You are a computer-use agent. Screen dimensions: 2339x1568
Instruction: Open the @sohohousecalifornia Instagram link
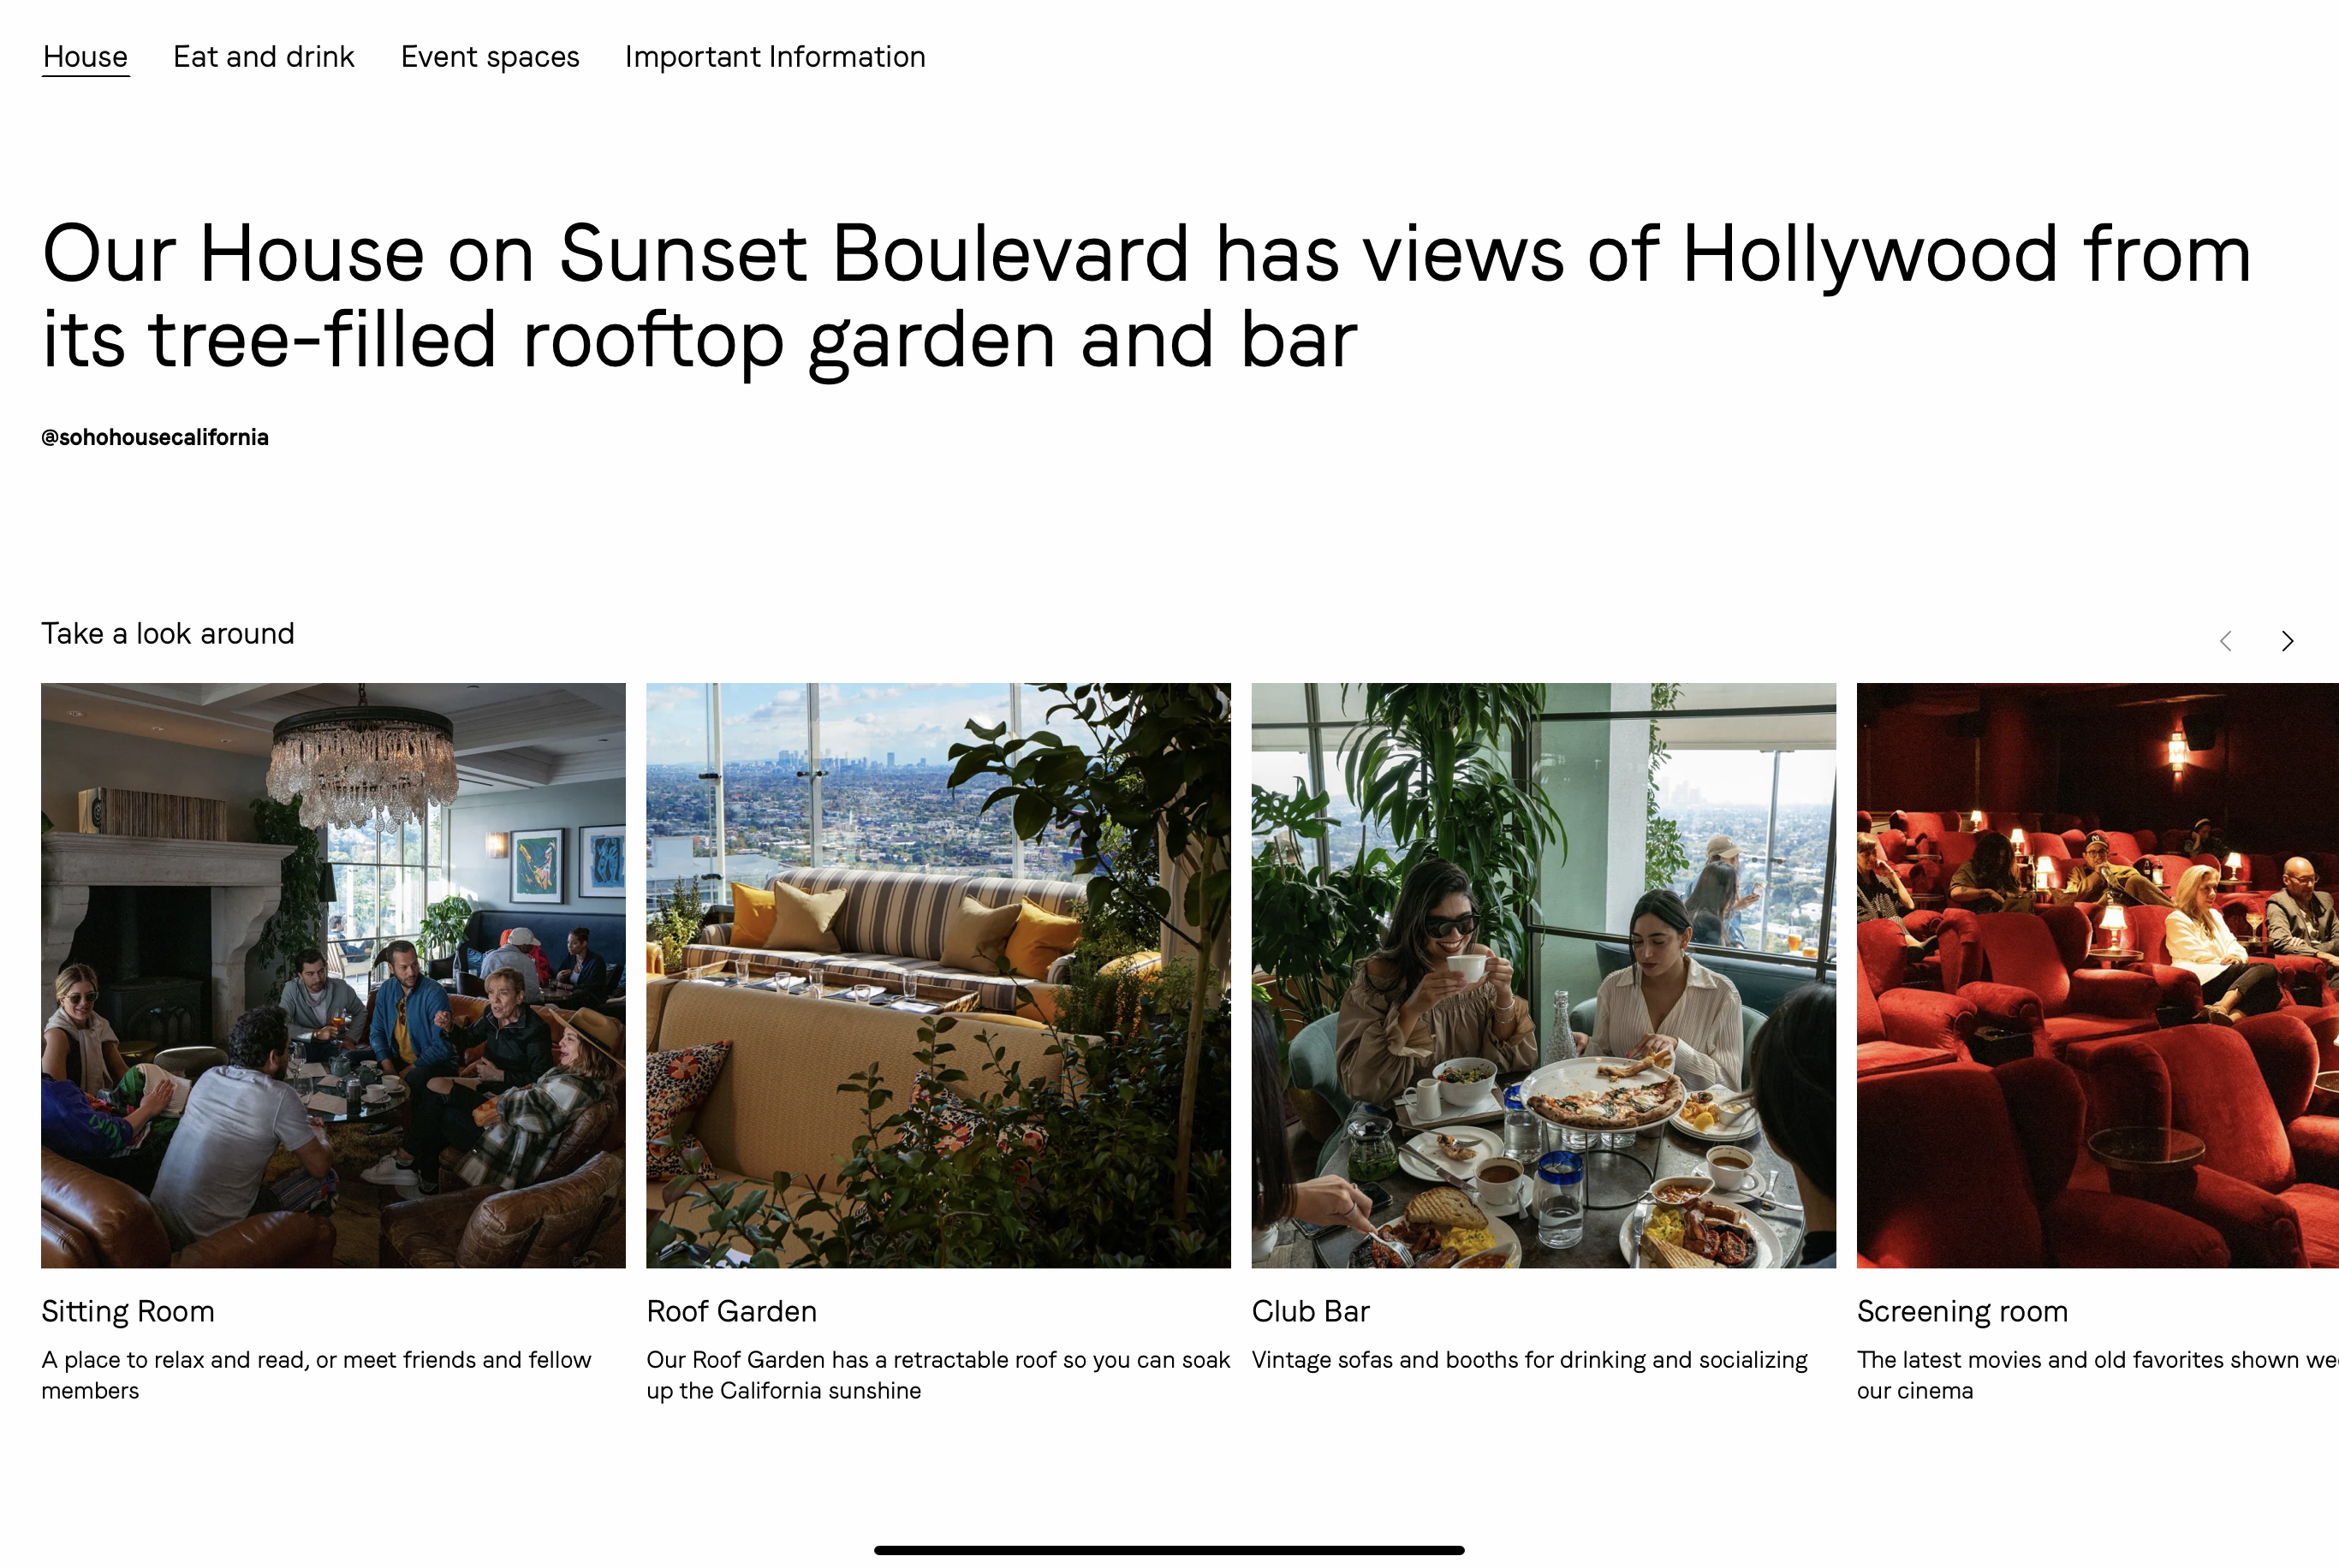point(155,438)
